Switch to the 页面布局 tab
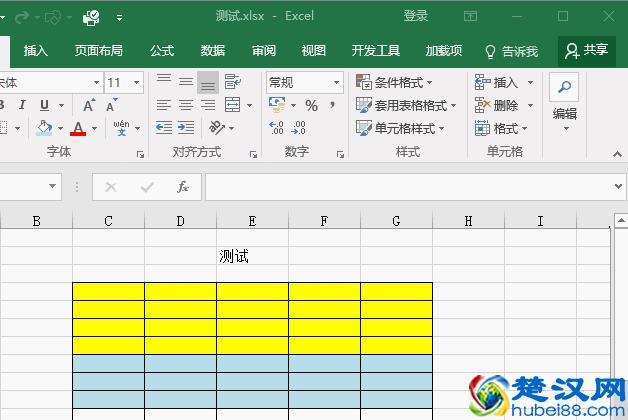Screen dimensions: 628x420 coord(99,51)
